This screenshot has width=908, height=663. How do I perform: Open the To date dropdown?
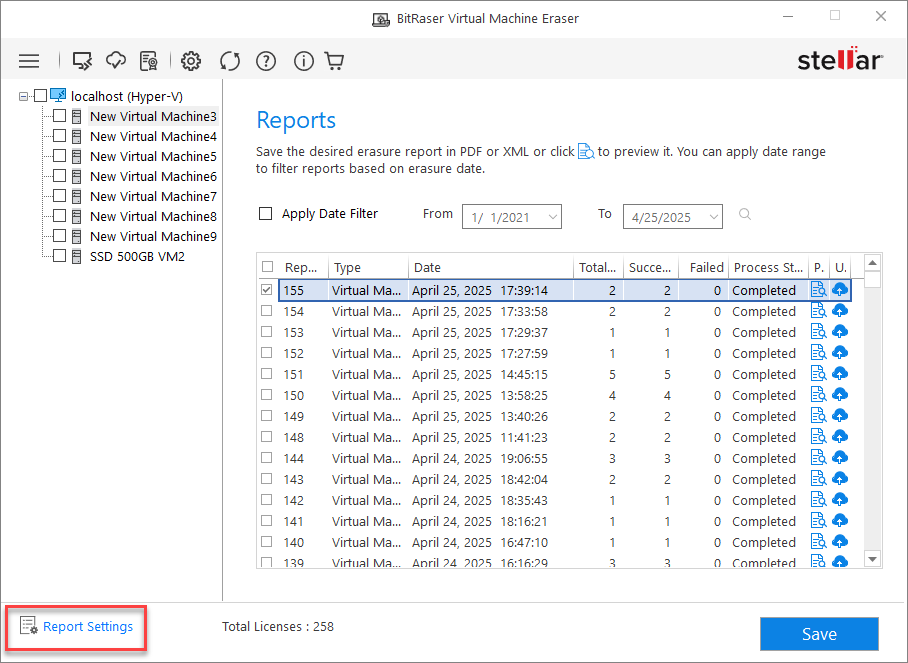[713, 217]
